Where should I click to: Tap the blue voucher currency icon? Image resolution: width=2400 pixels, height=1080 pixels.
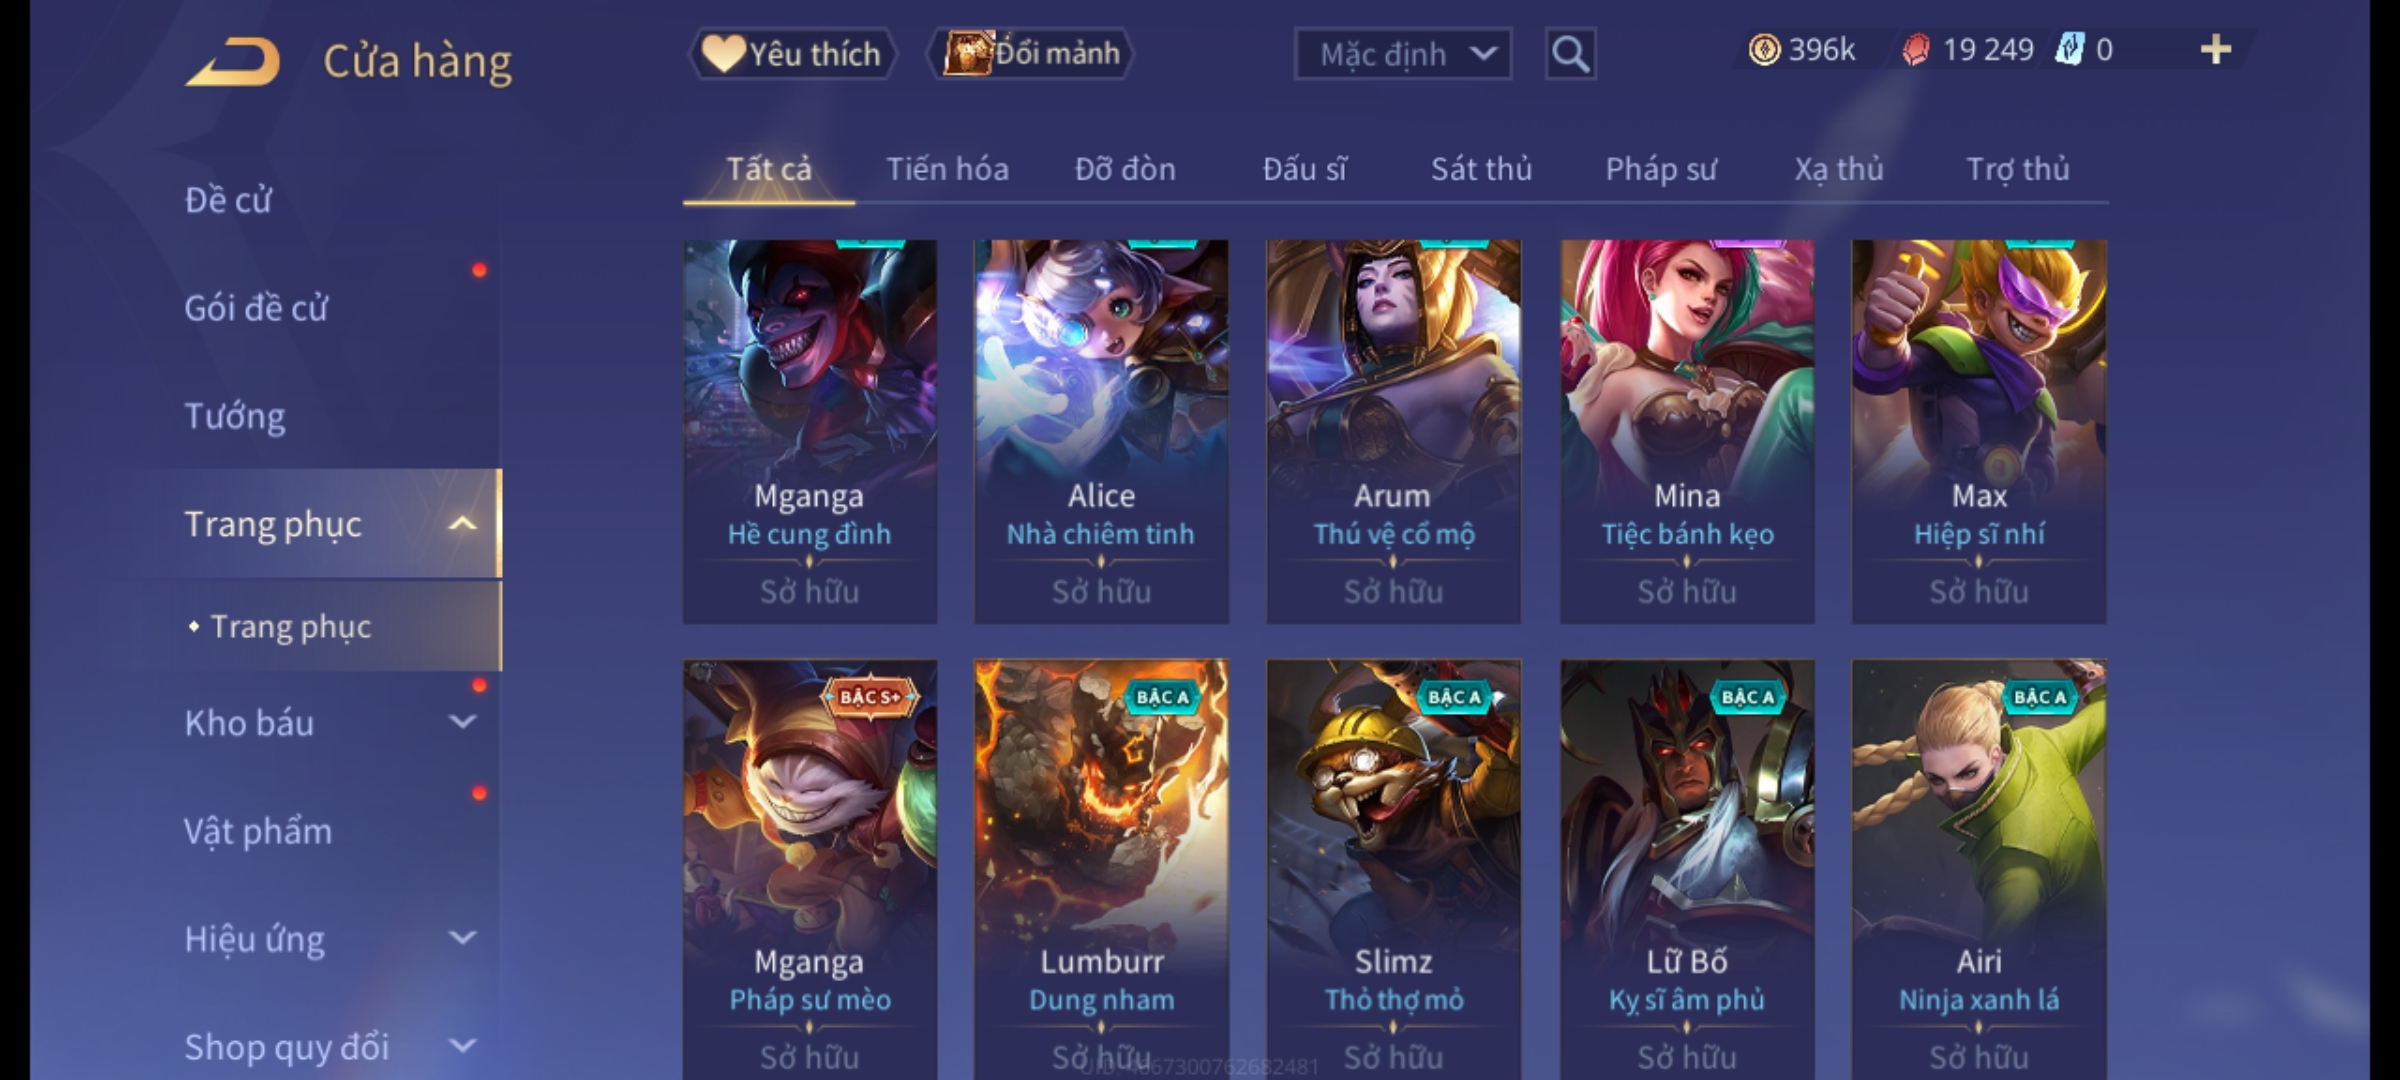click(2068, 50)
